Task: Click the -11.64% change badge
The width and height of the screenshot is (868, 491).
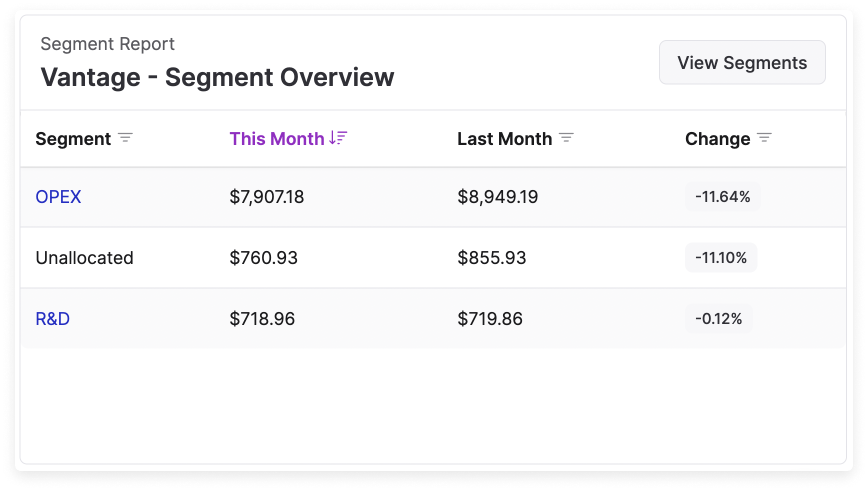Action: coord(722,197)
